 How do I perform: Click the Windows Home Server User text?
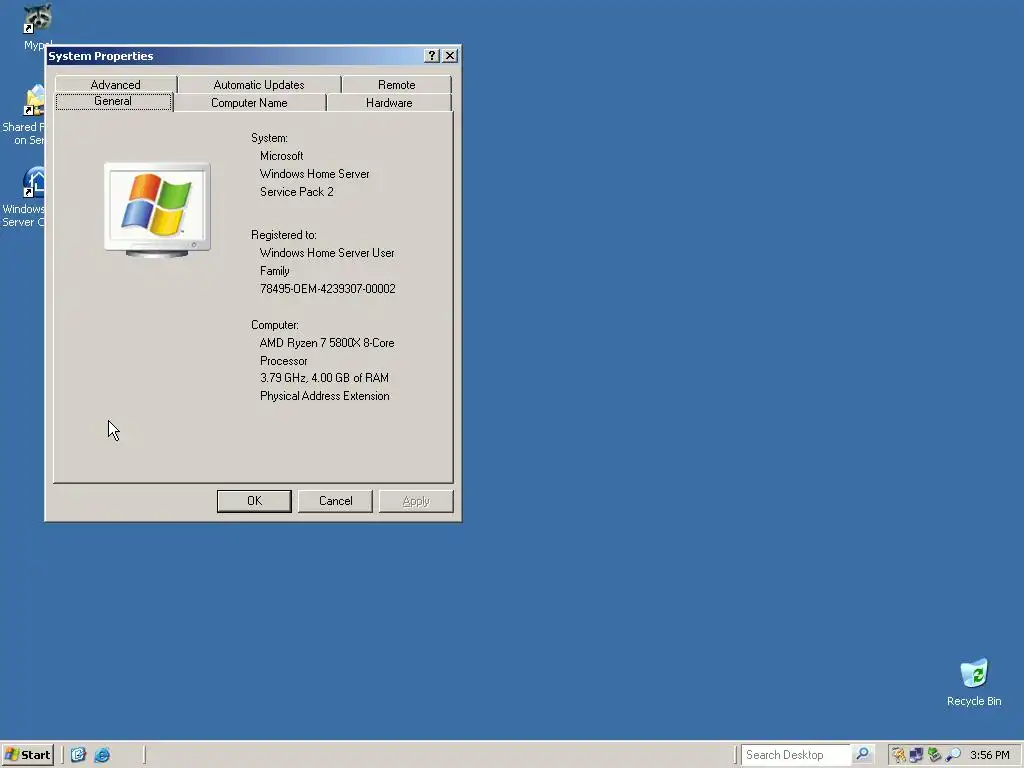[x=327, y=253]
